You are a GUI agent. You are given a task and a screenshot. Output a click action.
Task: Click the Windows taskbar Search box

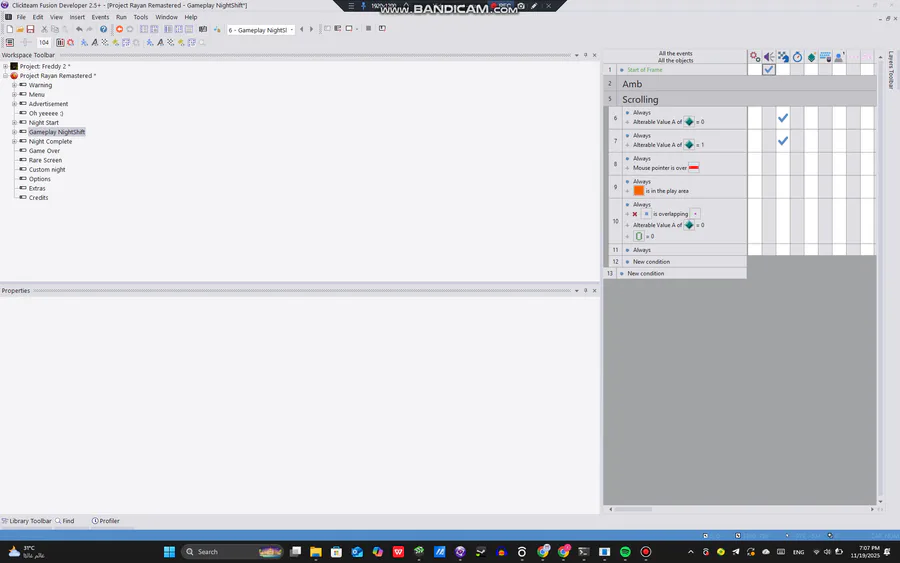click(x=232, y=552)
